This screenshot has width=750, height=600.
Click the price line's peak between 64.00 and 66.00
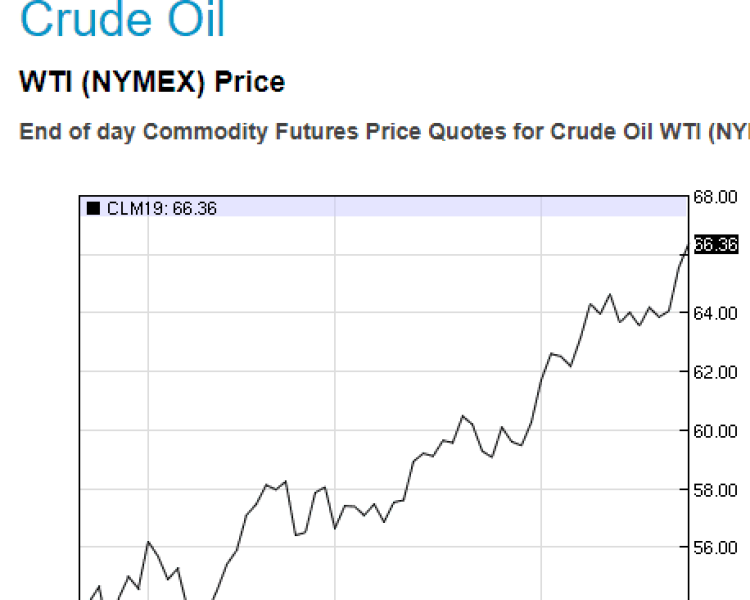click(610, 295)
